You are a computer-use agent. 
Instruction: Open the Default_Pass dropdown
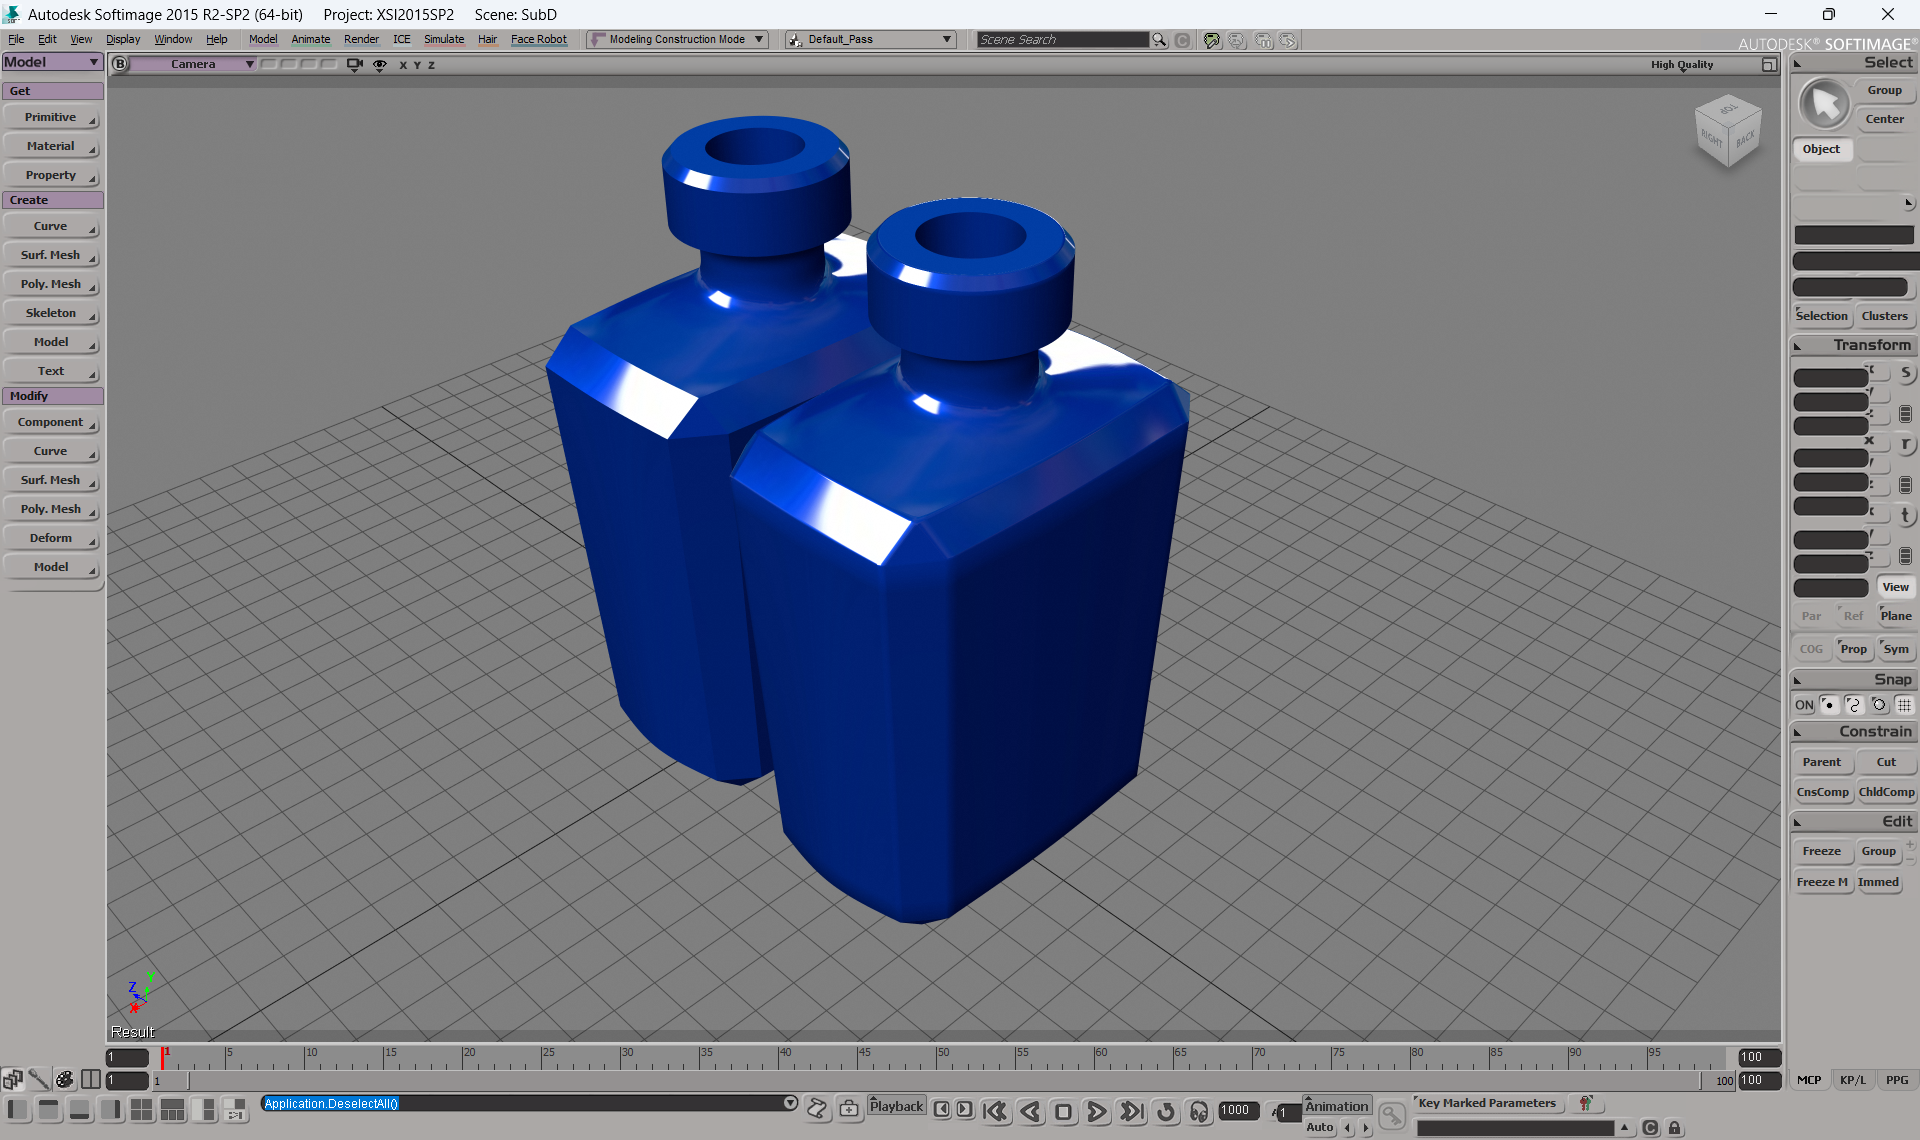[x=870, y=40]
